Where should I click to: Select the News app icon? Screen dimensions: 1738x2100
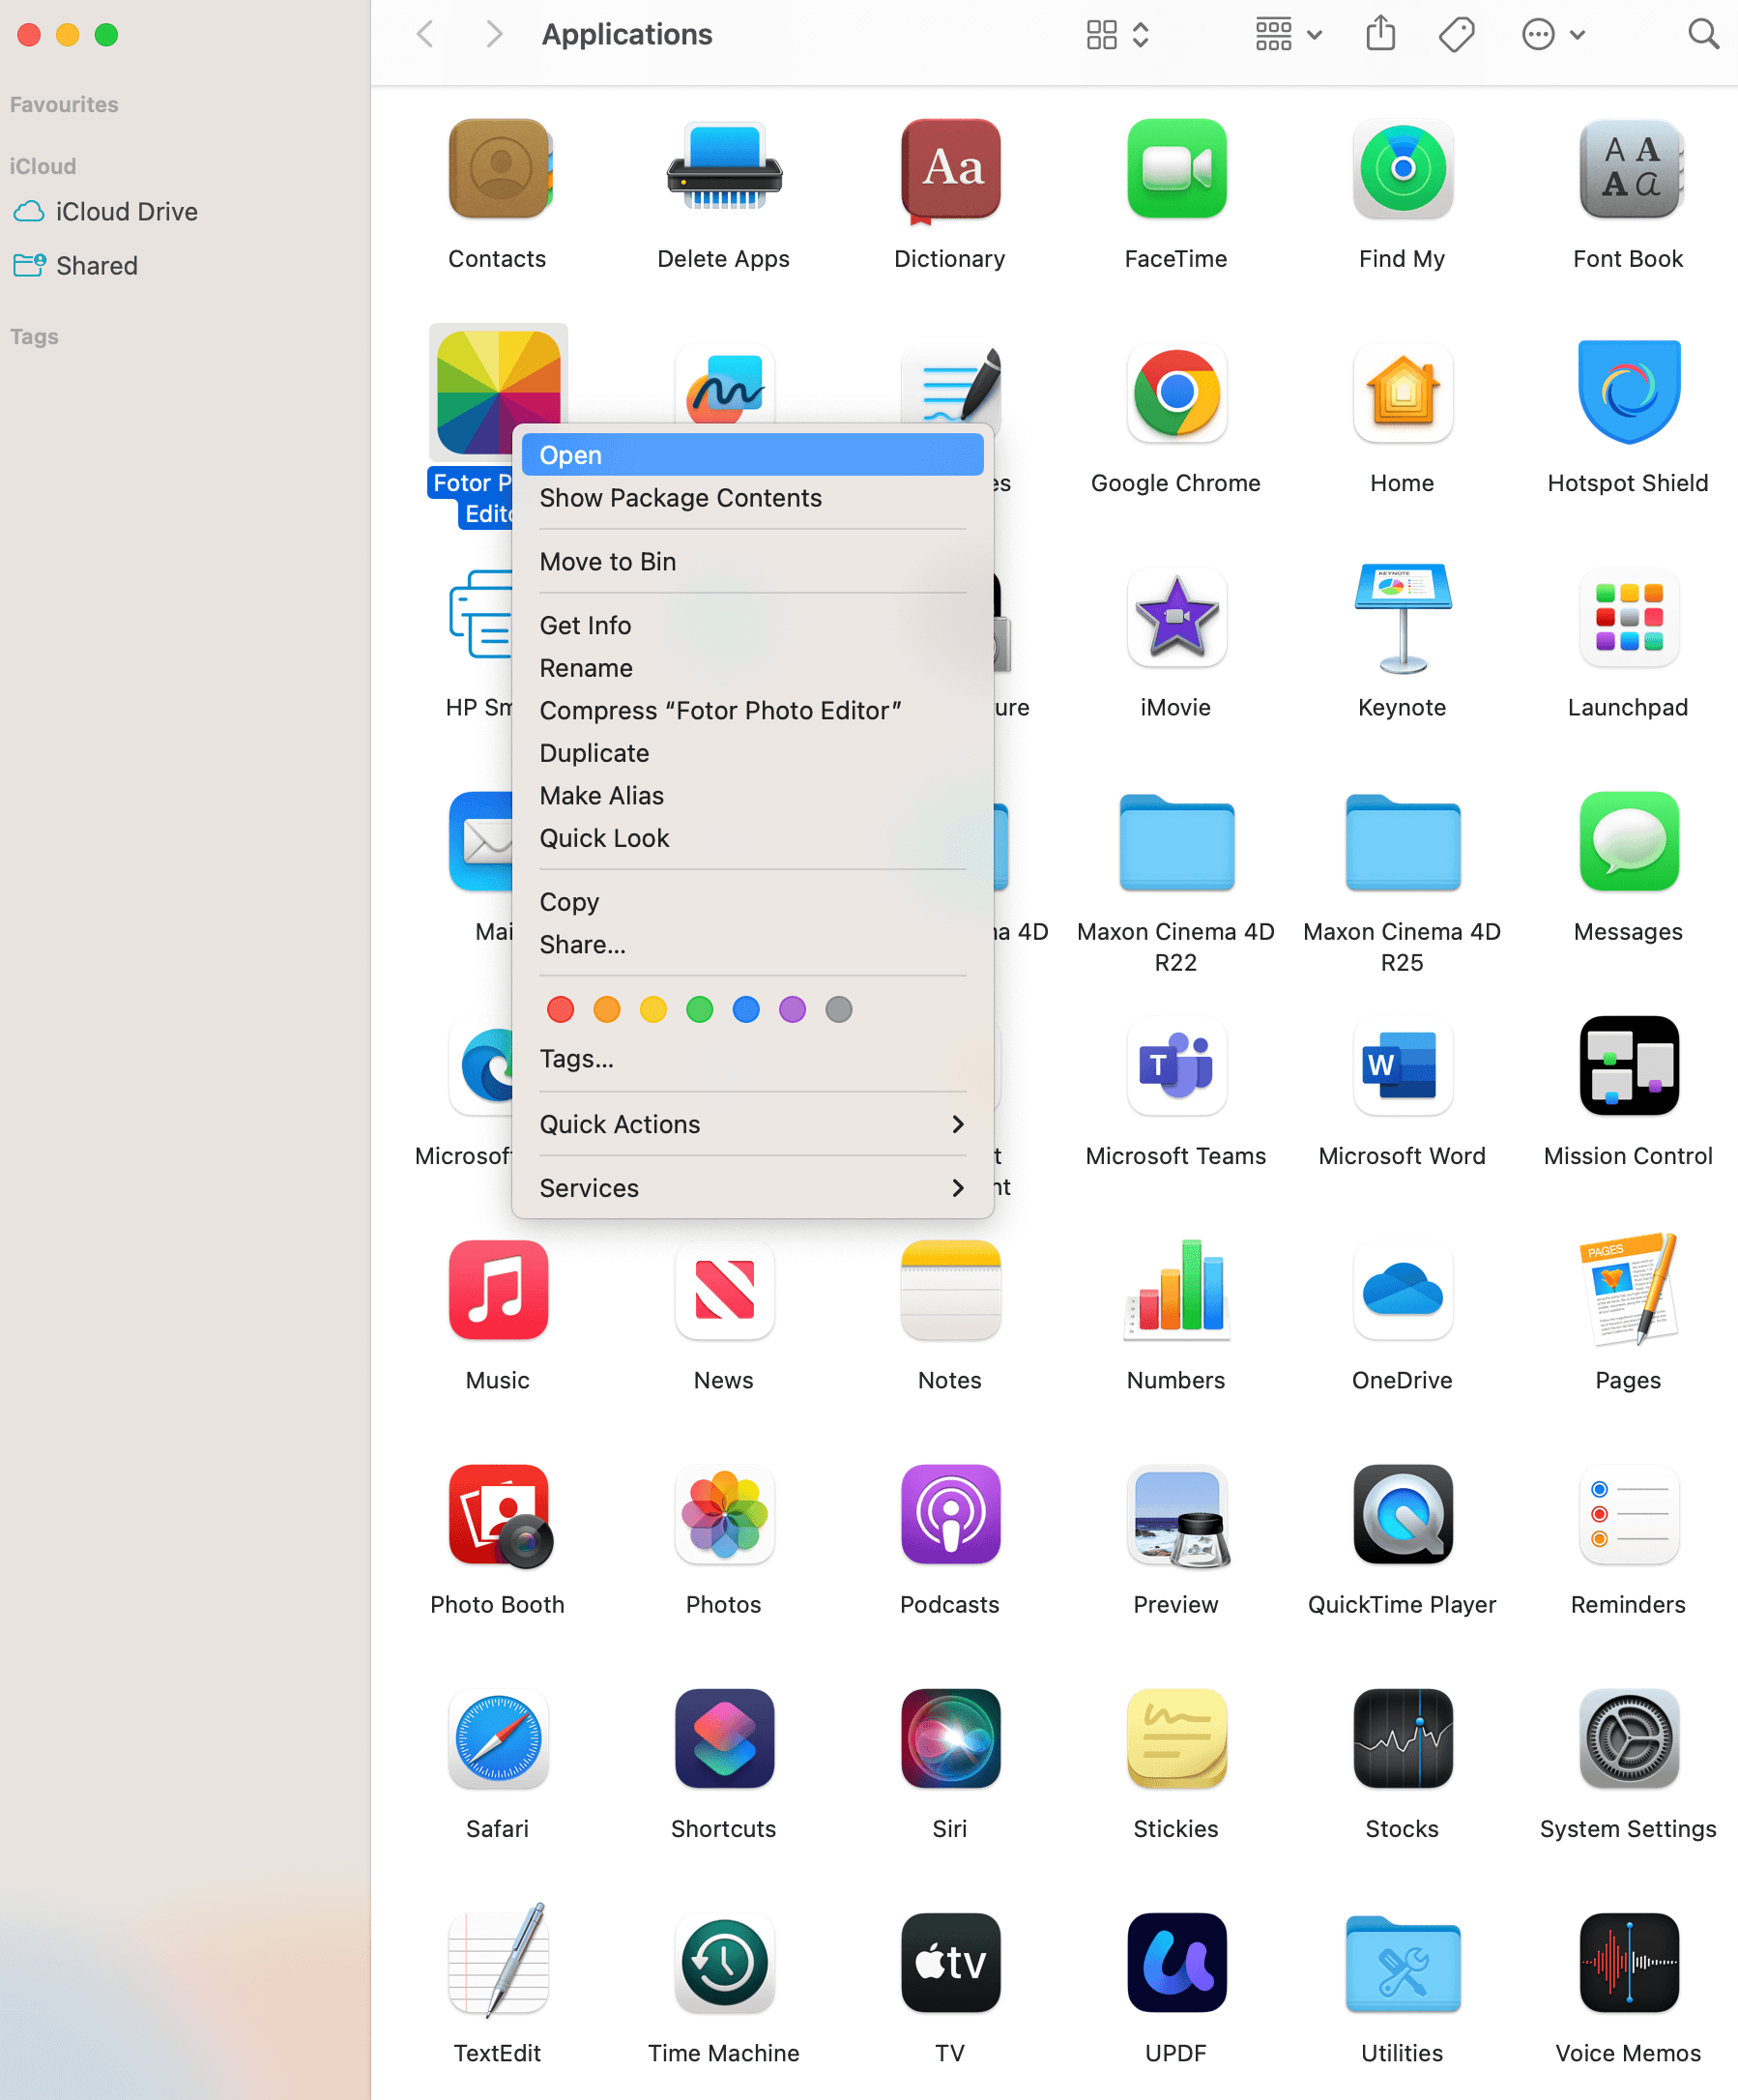(x=724, y=1289)
